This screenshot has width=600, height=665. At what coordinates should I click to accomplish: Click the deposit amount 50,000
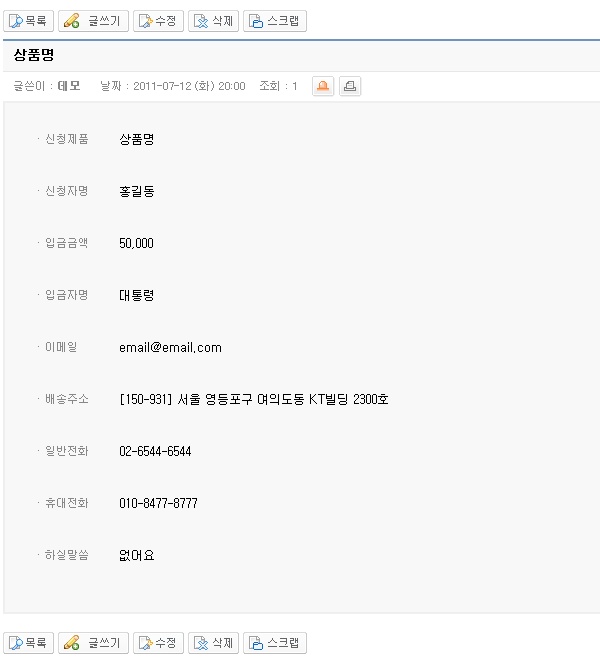click(136, 243)
